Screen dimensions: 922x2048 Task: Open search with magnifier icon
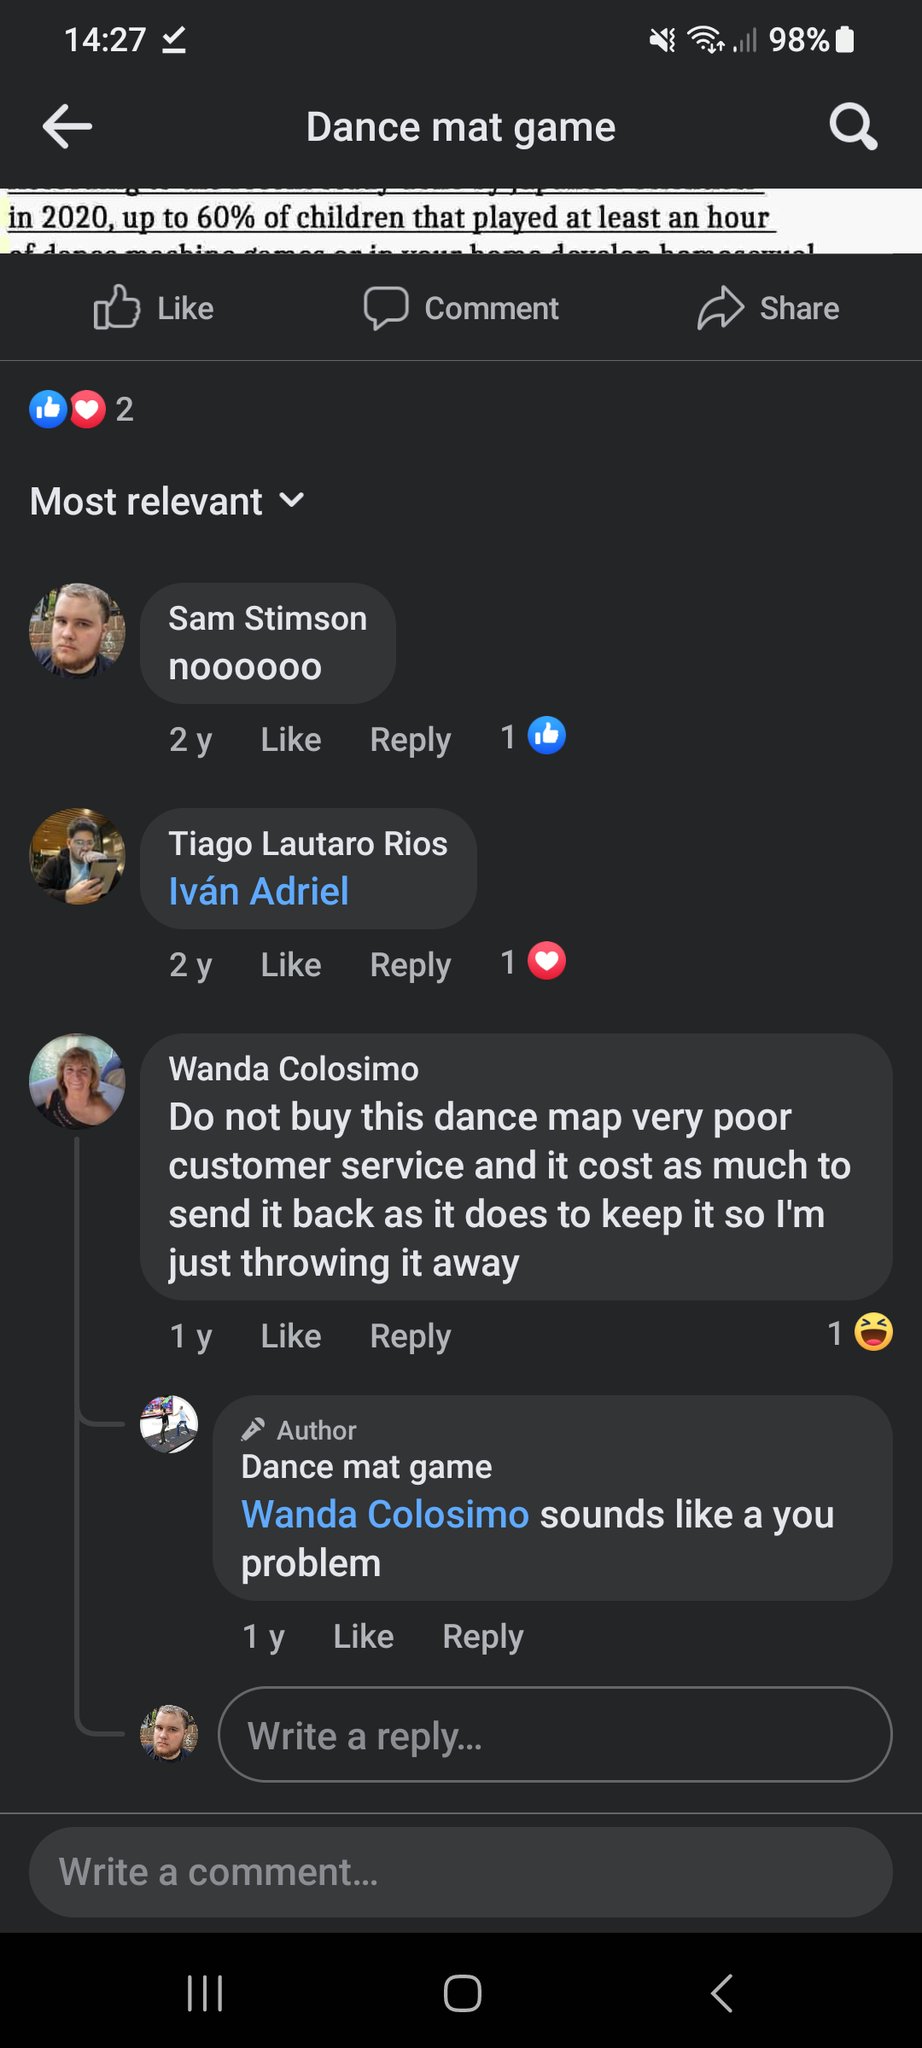853,127
